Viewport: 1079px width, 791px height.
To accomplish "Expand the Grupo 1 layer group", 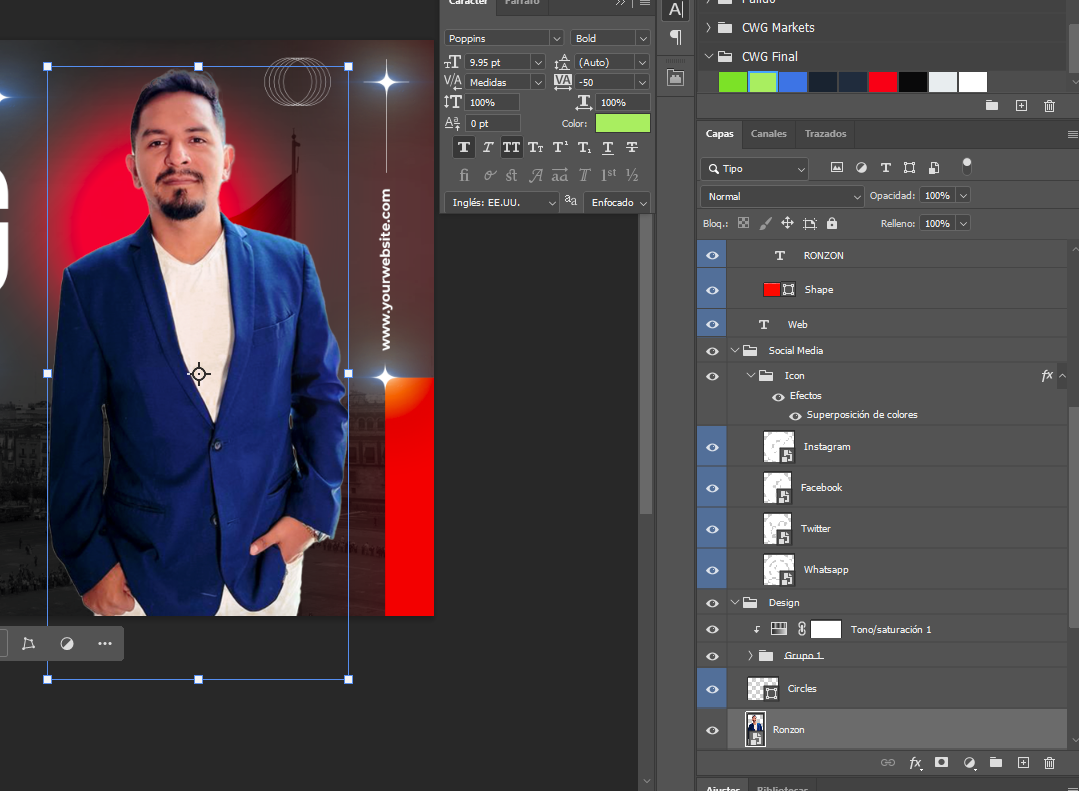I will pos(750,656).
